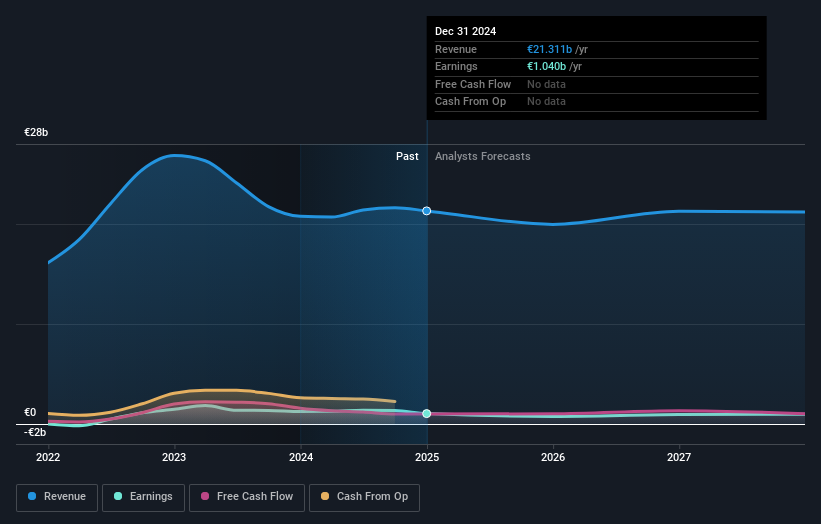Toggle the Revenue legend button
Image resolution: width=821 pixels, height=524 pixels.
coord(57,497)
